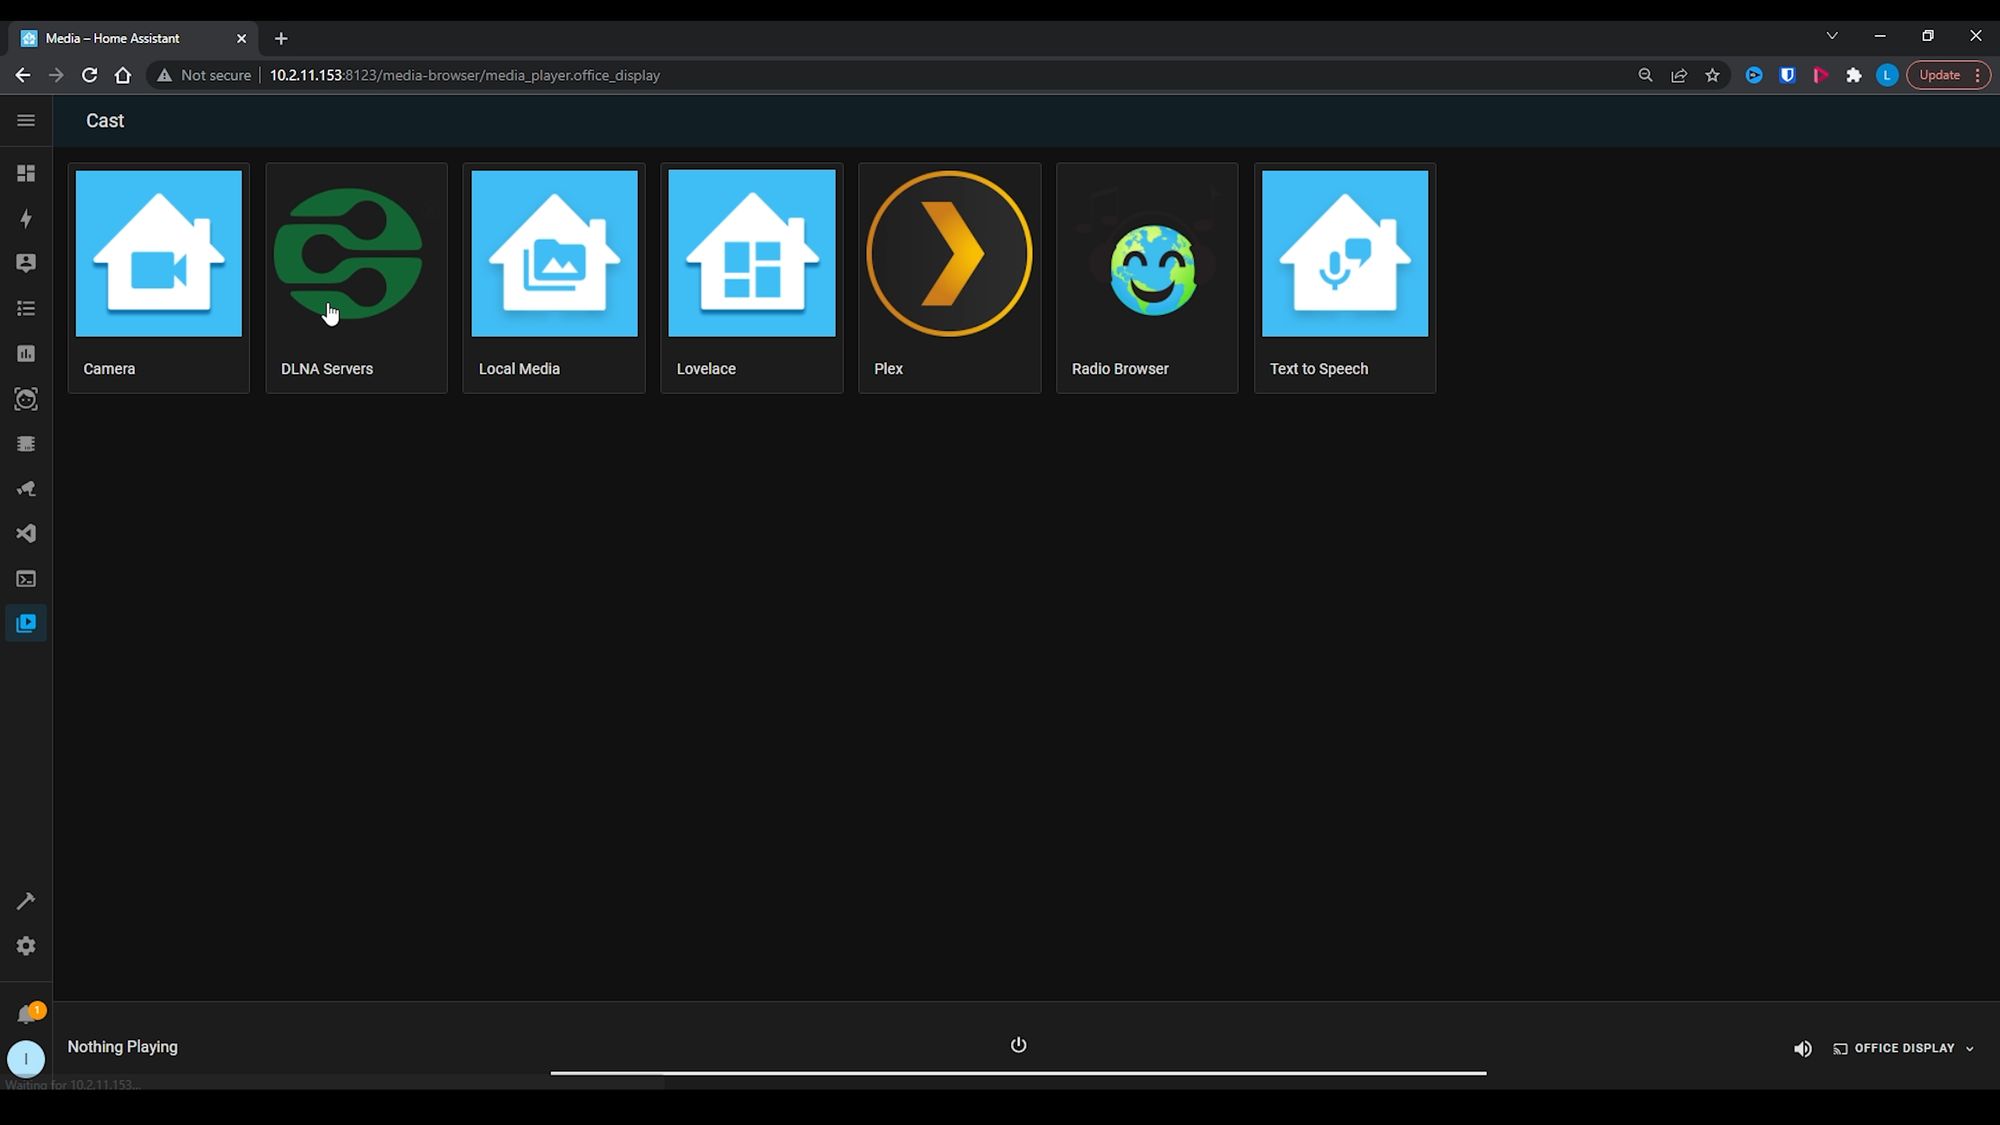Open Chrome profile avatar L

pos(1887,75)
